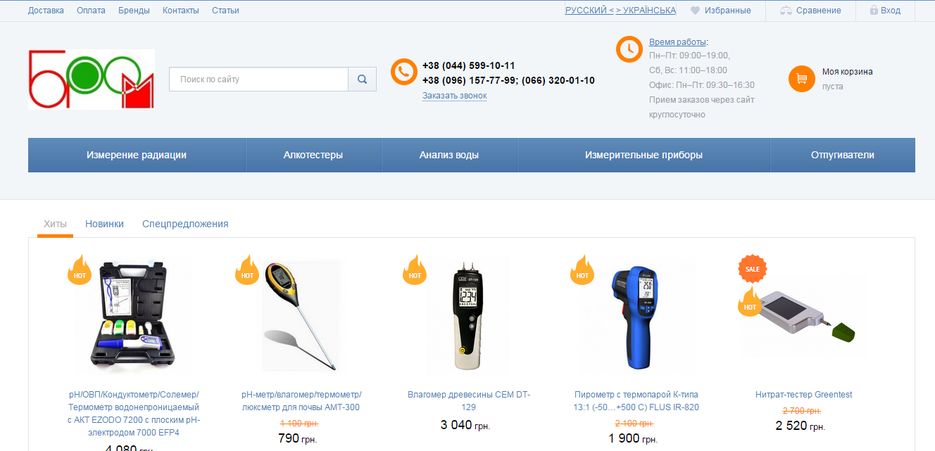Click the 2 520 грн. price
Viewport: 935px width, 451px height.
coord(800,426)
